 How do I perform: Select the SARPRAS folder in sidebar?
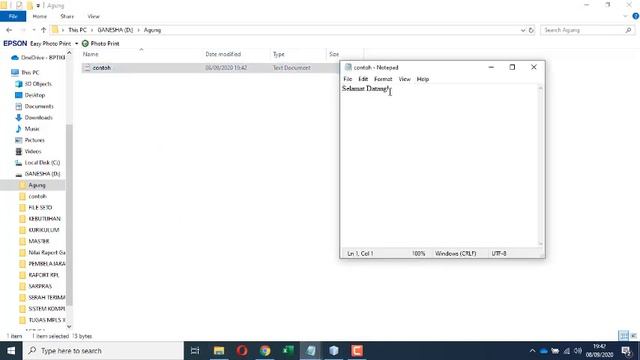pos(35,286)
